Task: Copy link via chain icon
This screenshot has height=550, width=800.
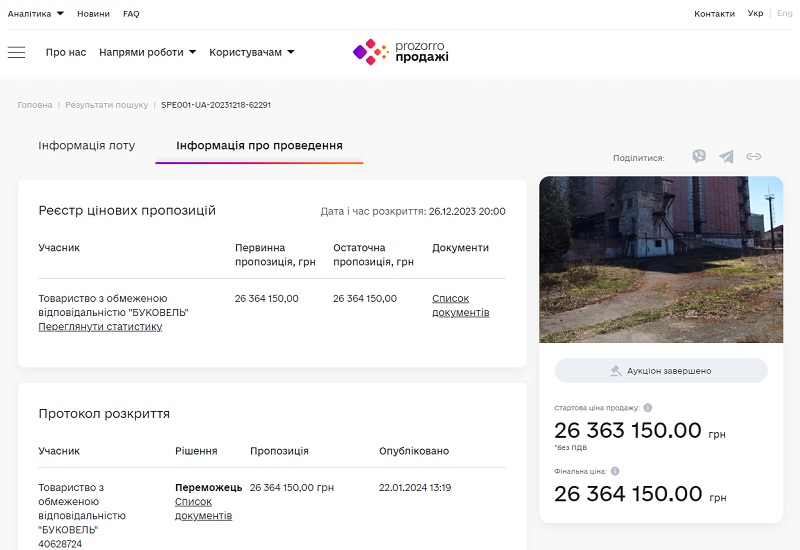Action: pyautogui.click(x=754, y=157)
